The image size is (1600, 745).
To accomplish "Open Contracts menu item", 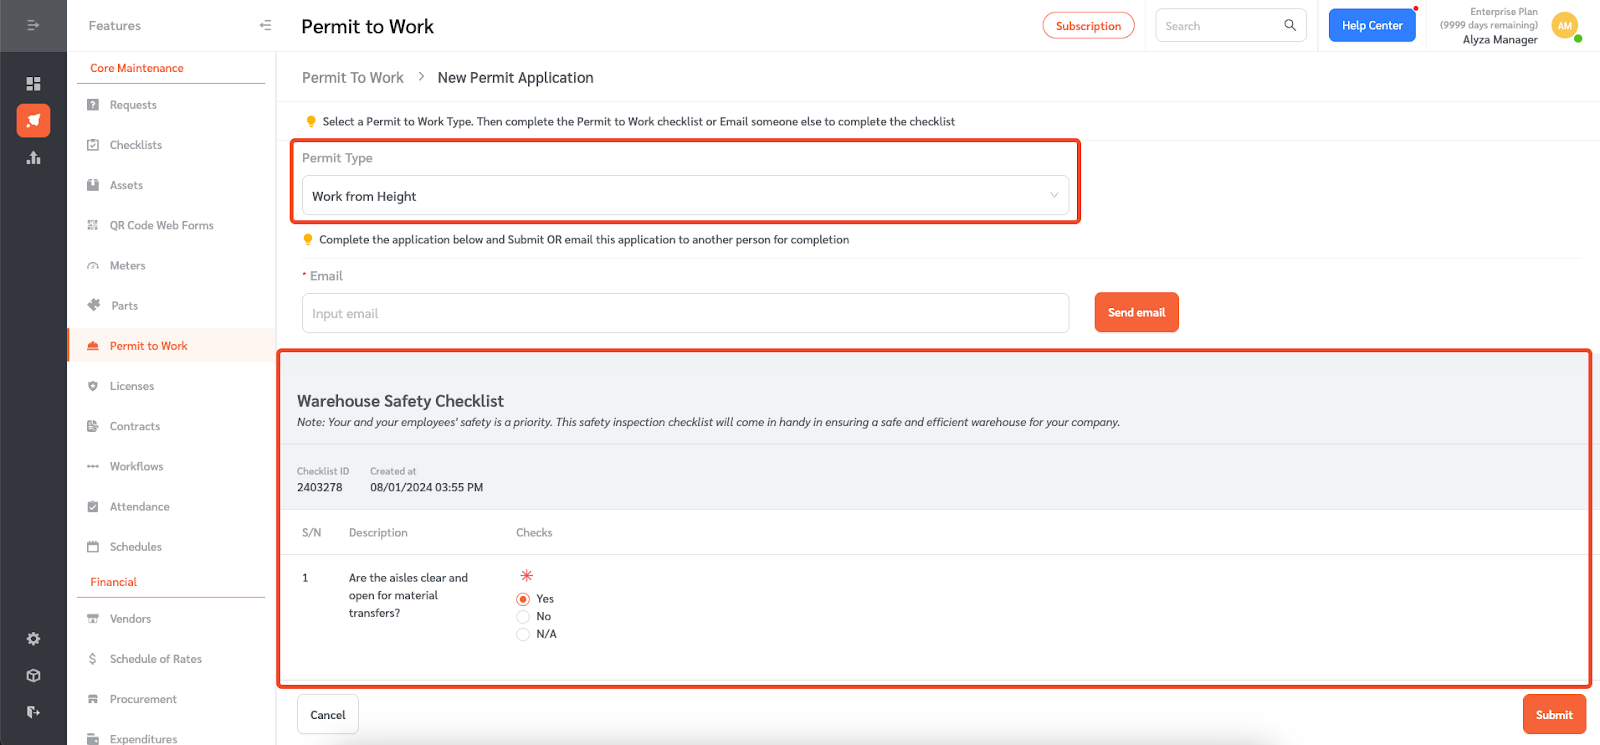I will point(135,425).
